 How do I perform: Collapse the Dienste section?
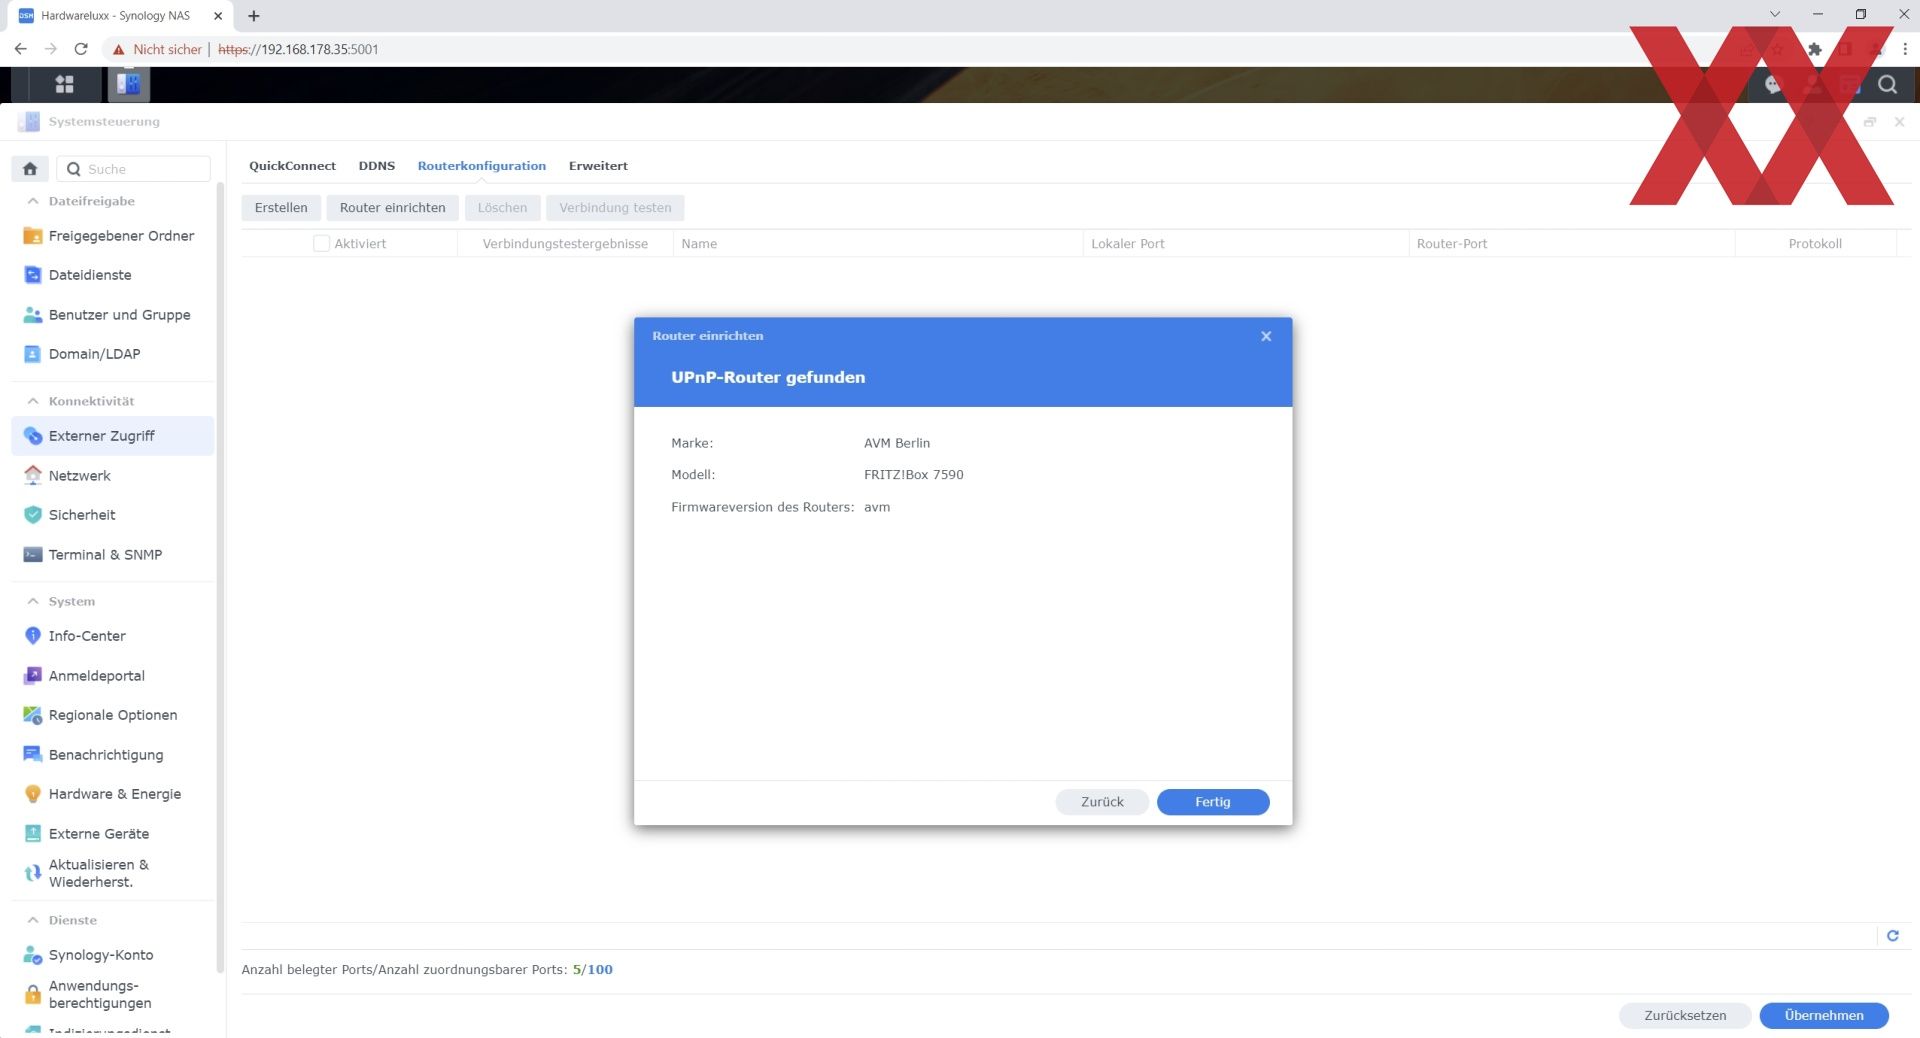click(x=33, y=920)
